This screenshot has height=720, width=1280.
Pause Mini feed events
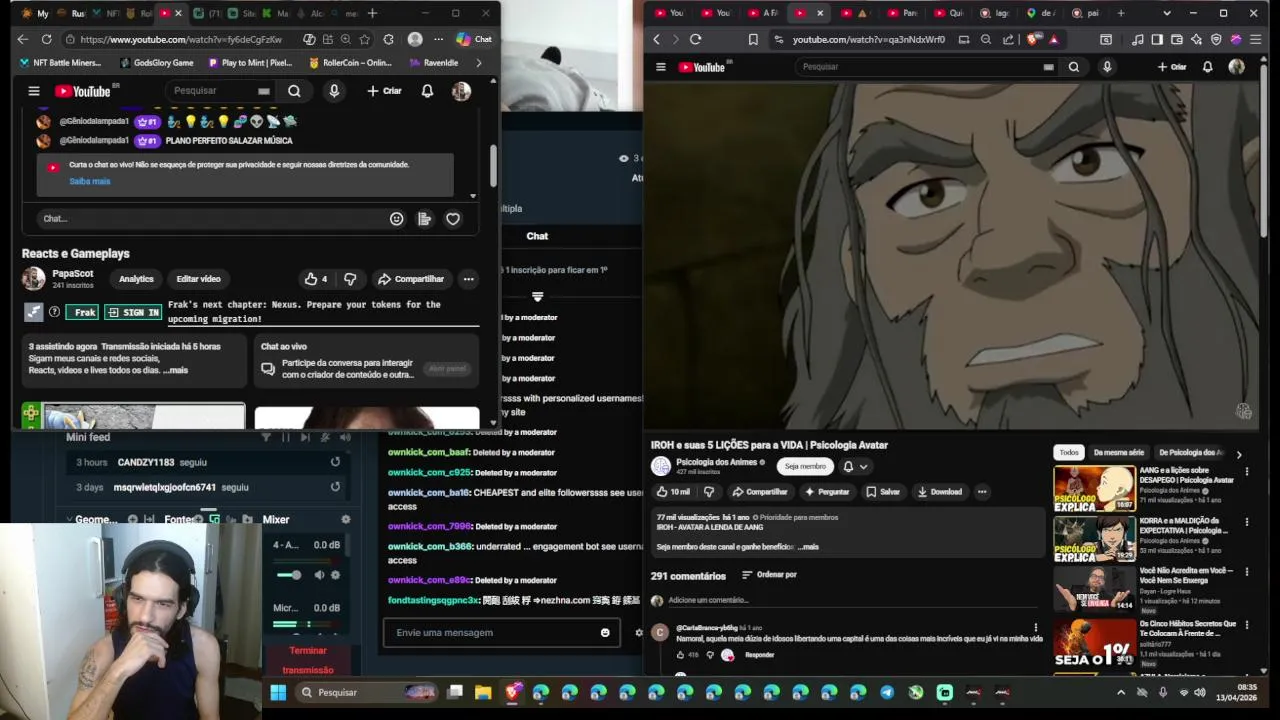[x=286, y=437]
